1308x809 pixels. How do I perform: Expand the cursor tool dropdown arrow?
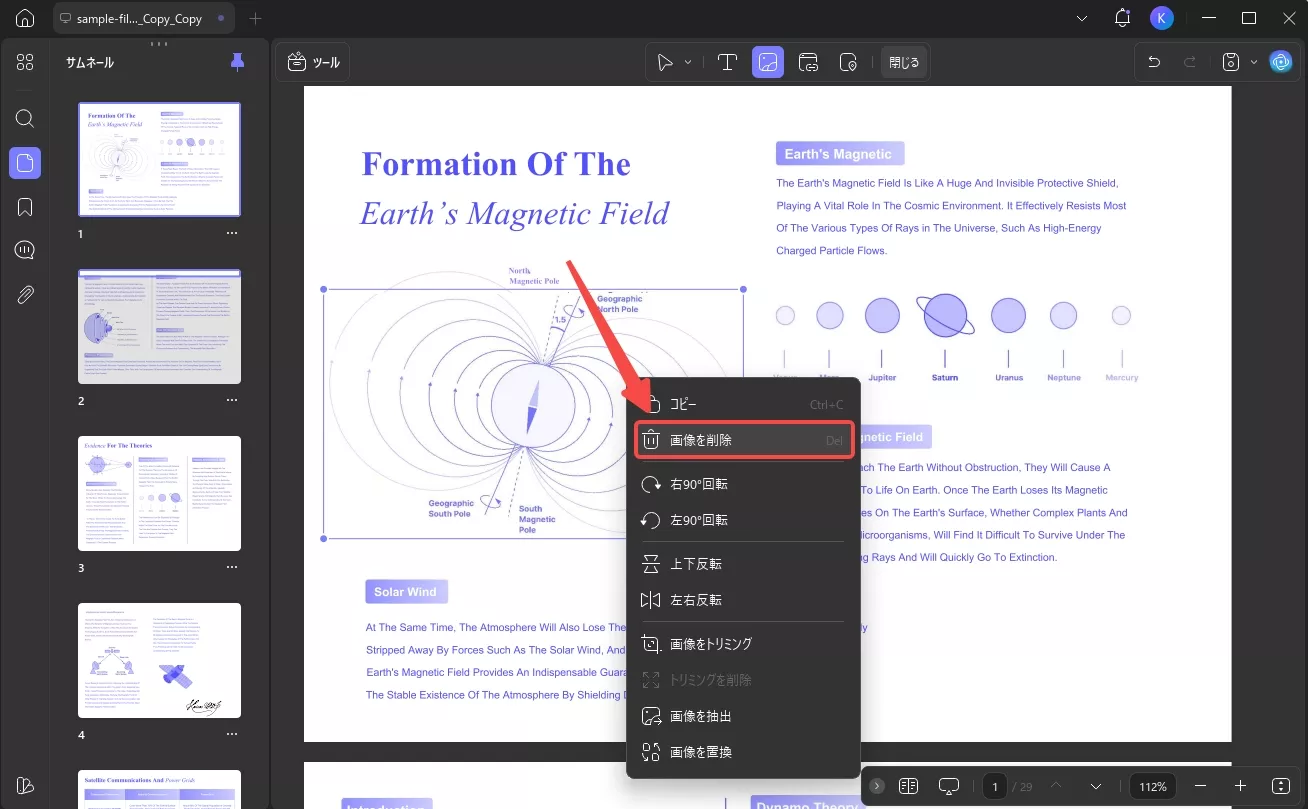point(688,62)
